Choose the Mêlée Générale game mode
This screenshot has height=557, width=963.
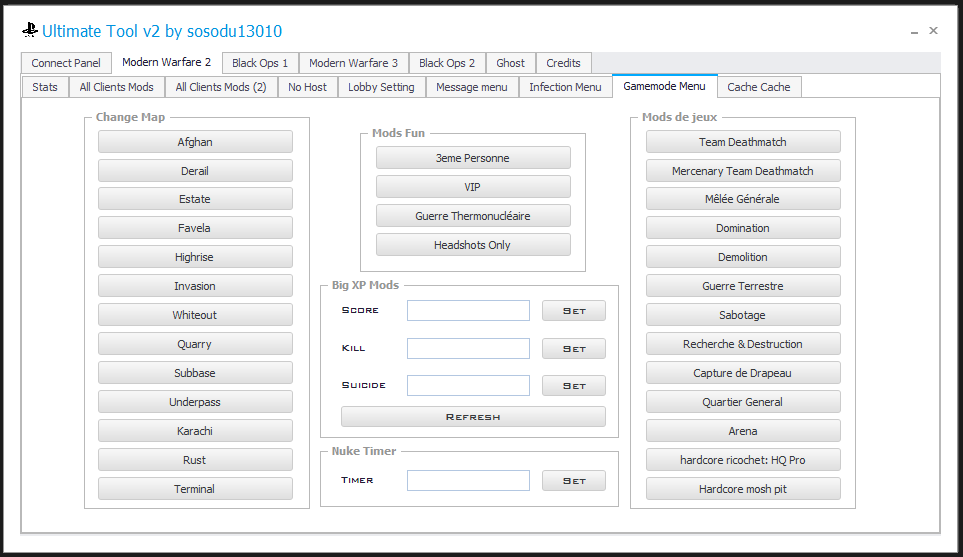click(x=743, y=199)
